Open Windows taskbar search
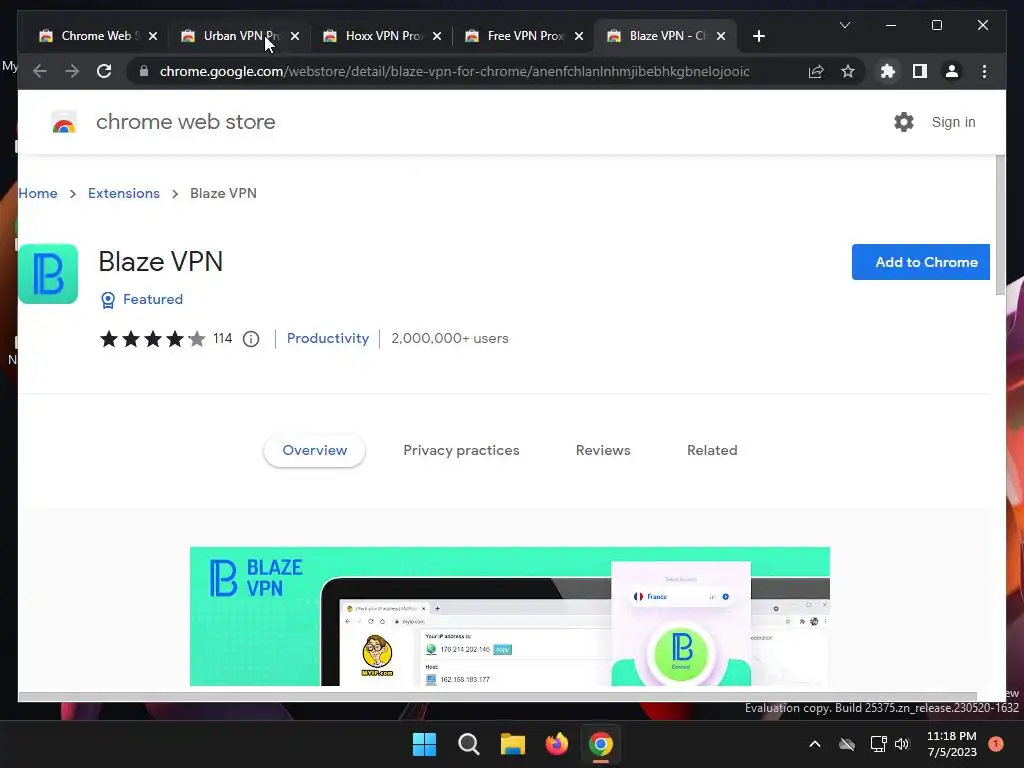This screenshot has height=768, width=1024. click(x=468, y=744)
